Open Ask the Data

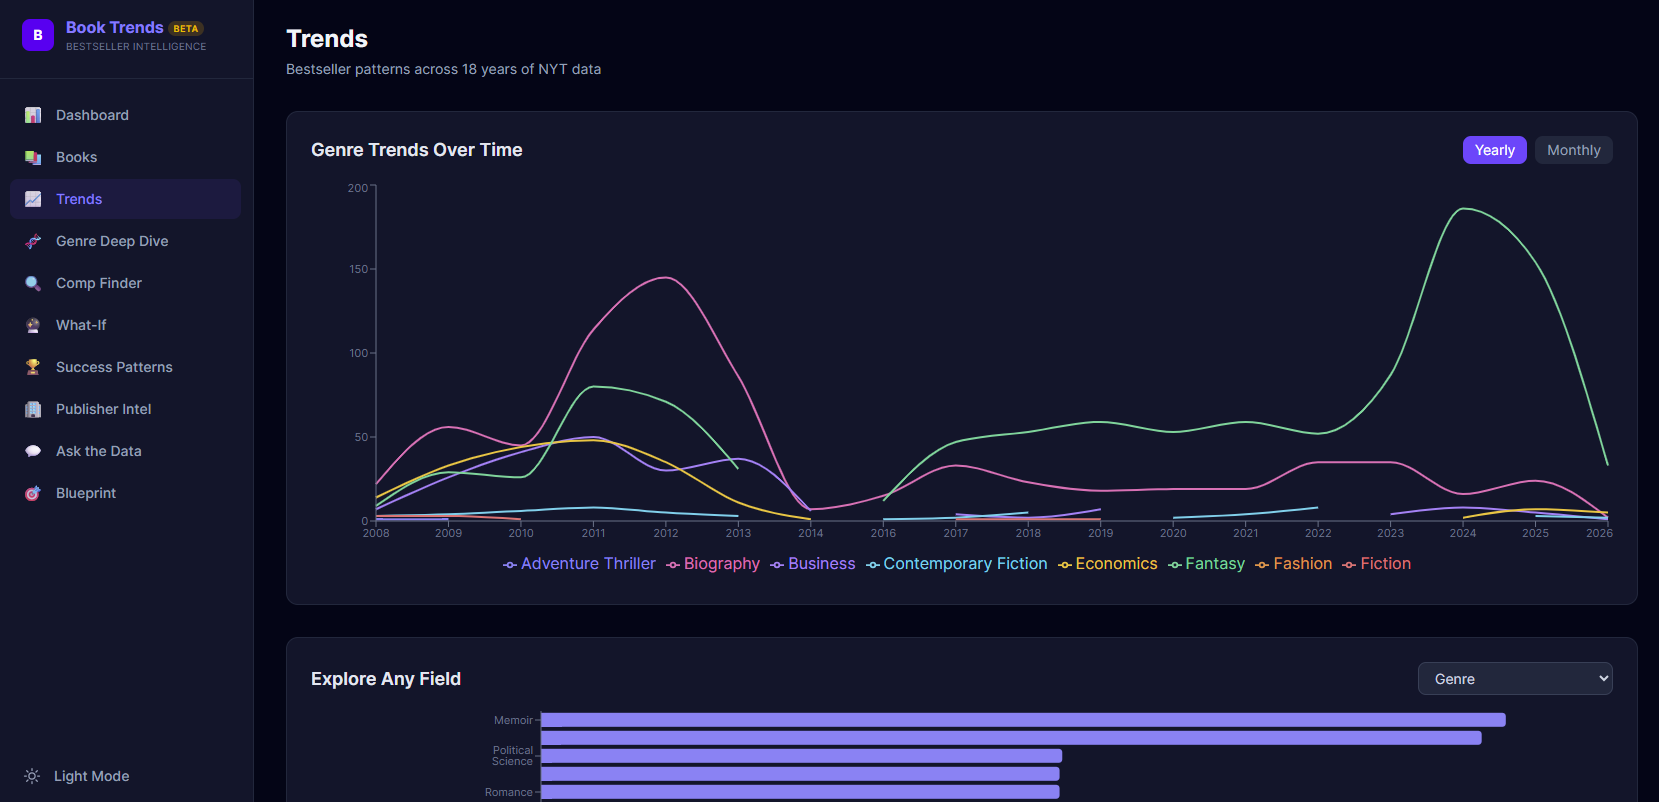click(x=125, y=451)
